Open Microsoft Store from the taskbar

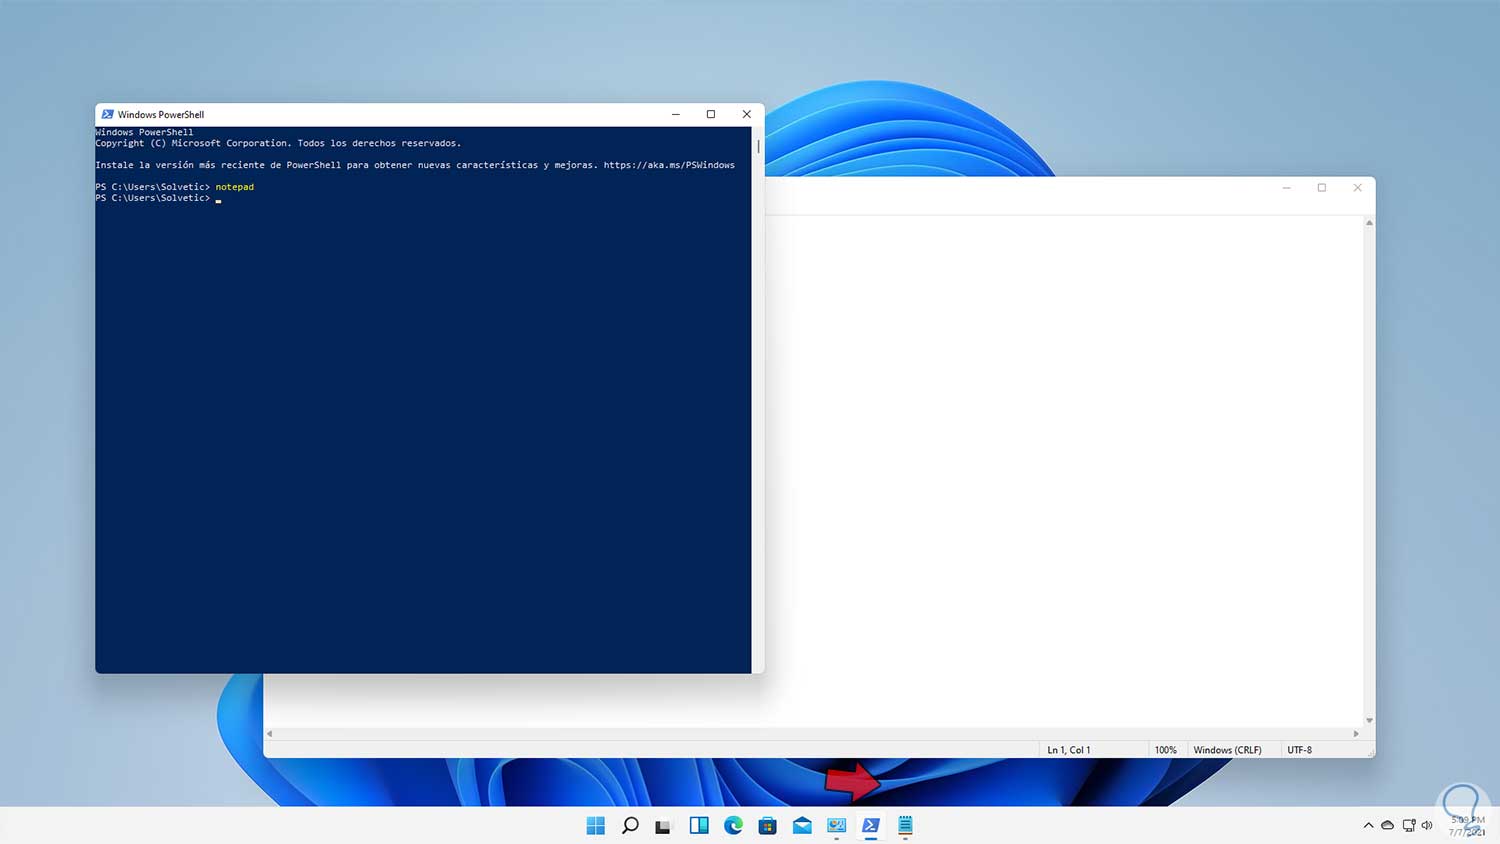[767, 825]
